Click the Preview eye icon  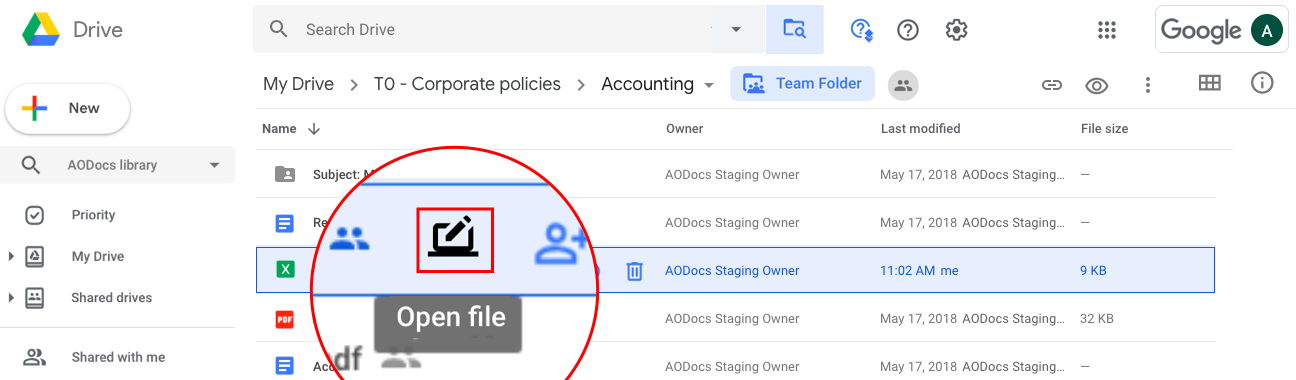click(1097, 85)
